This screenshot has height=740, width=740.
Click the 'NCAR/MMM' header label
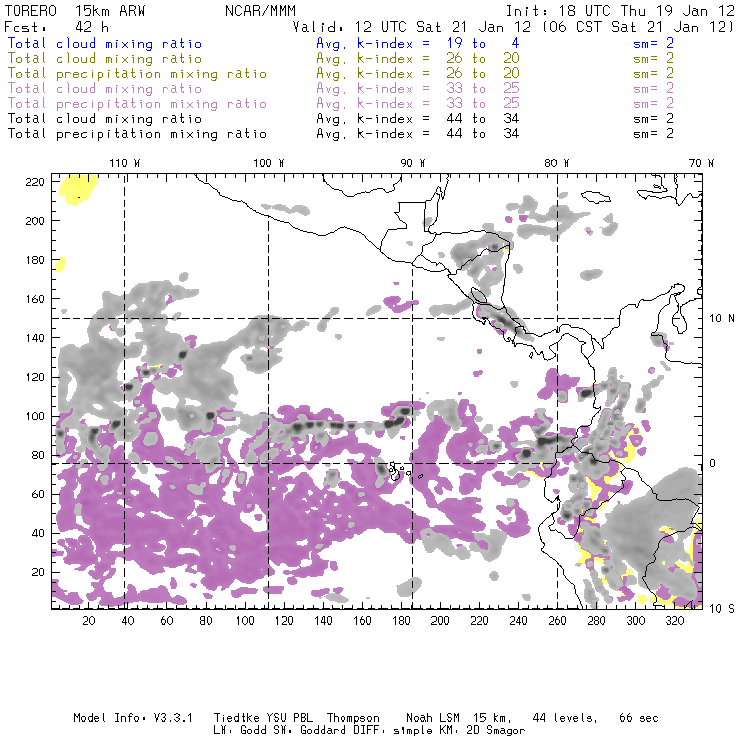coord(260,11)
